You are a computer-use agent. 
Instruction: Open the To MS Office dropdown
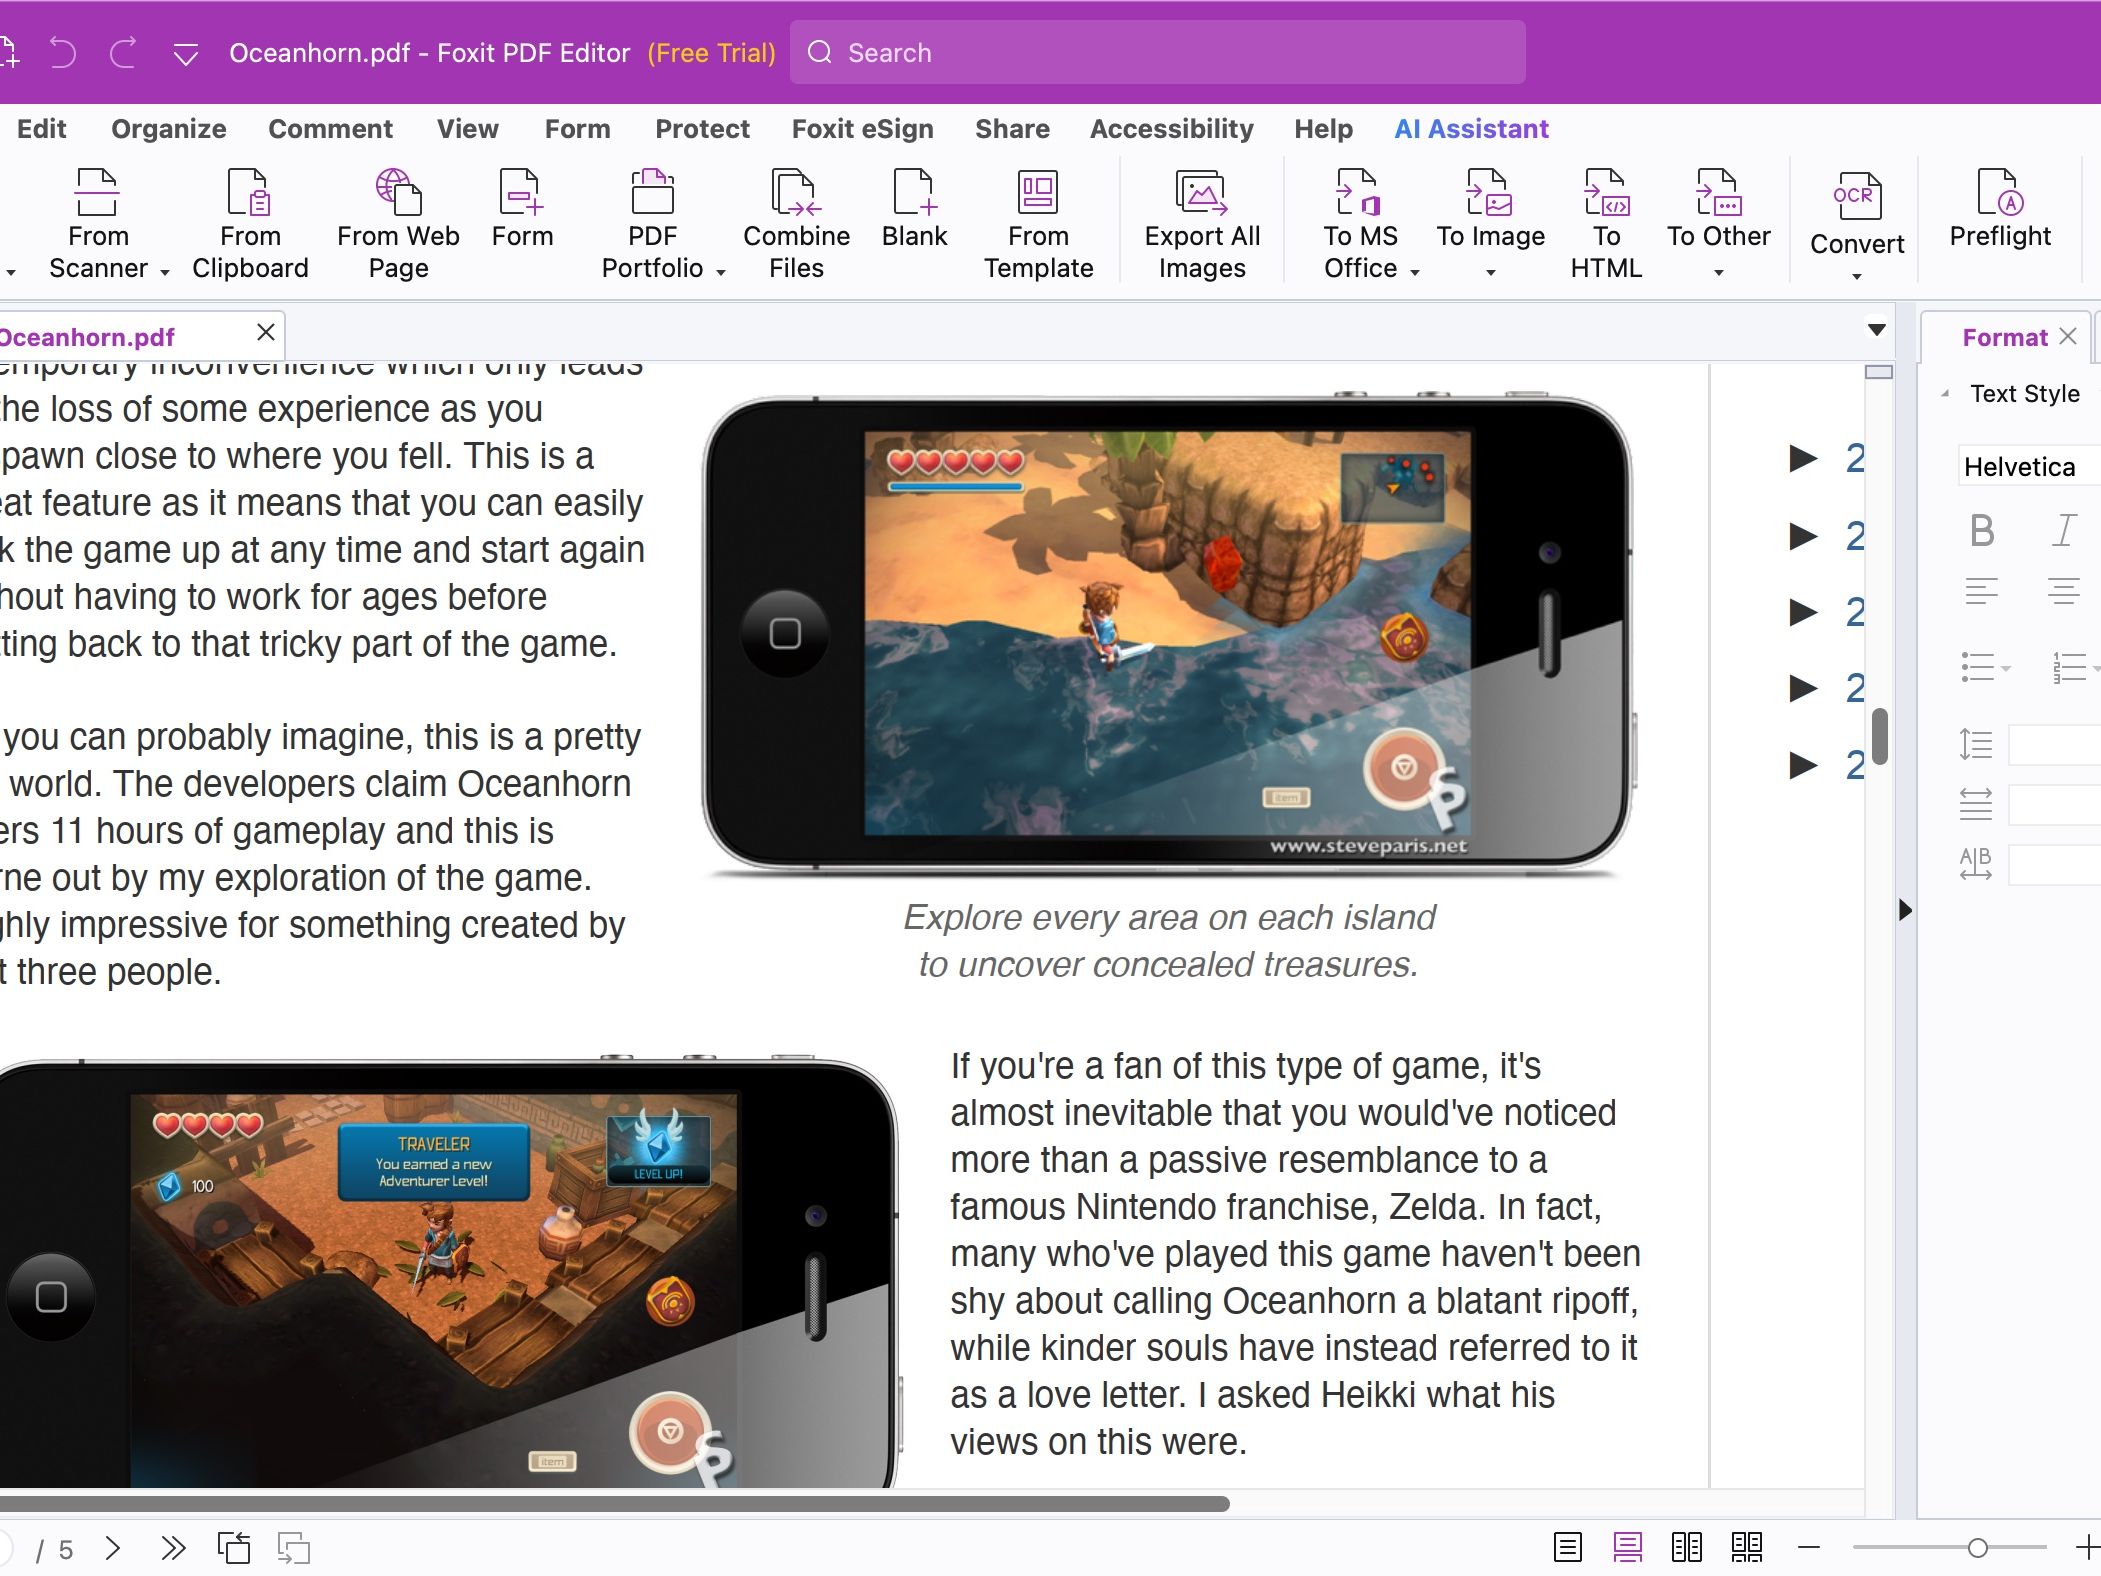tap(1414, 272)
